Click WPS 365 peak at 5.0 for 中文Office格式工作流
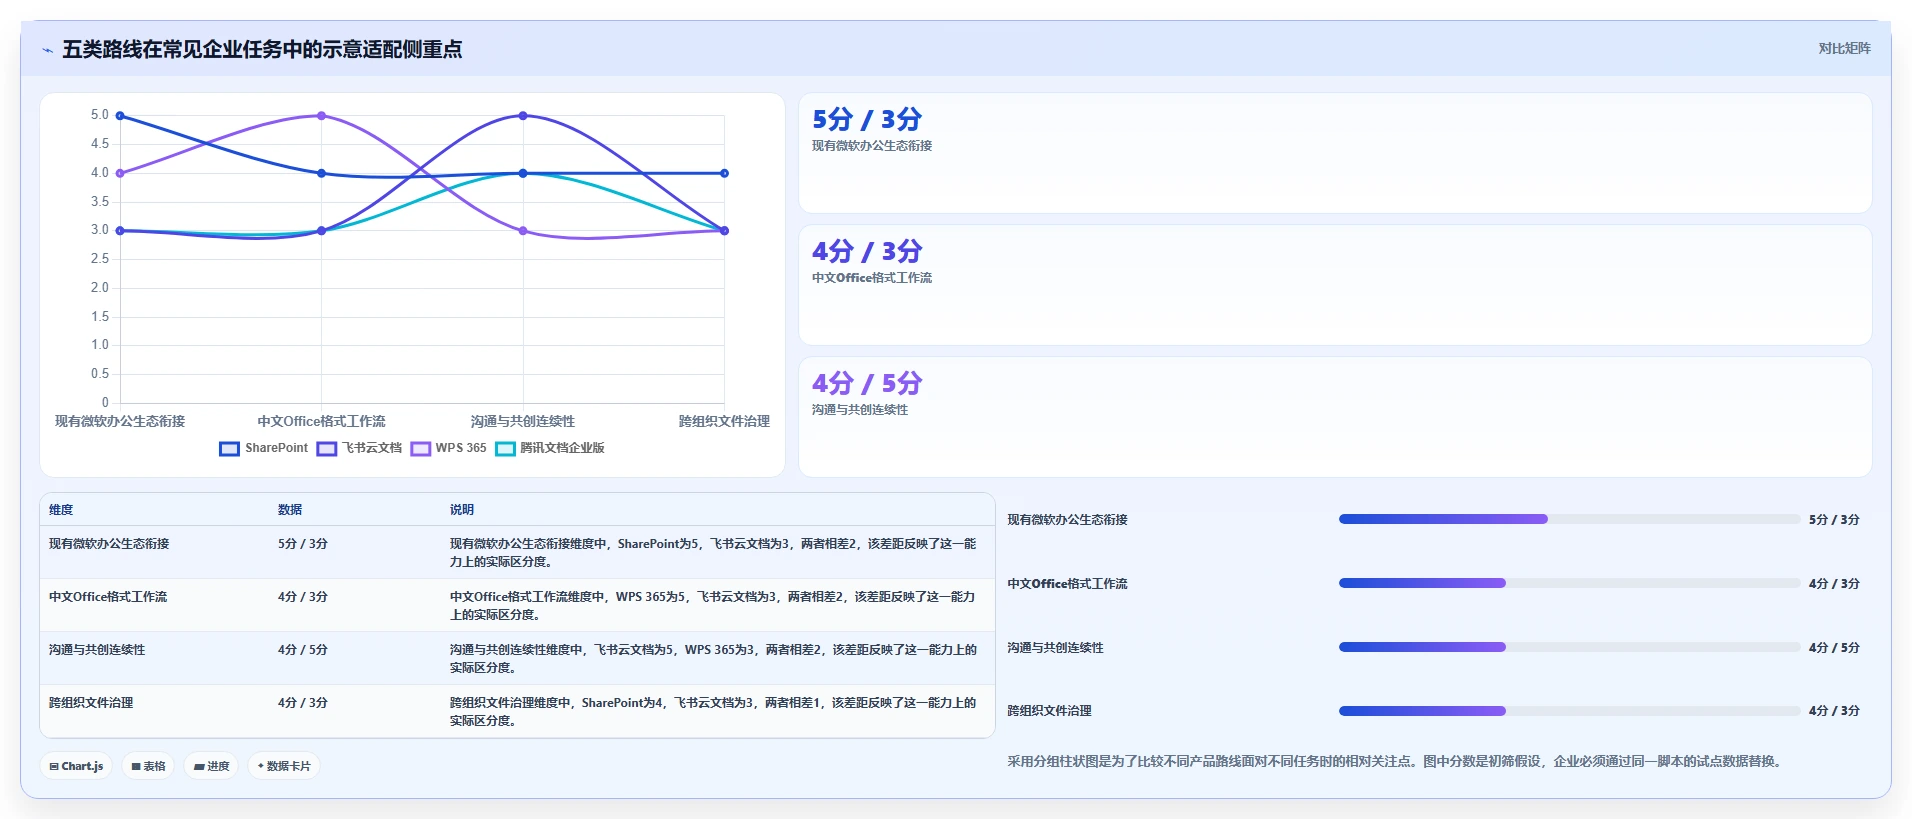 [x=321, y=116]
